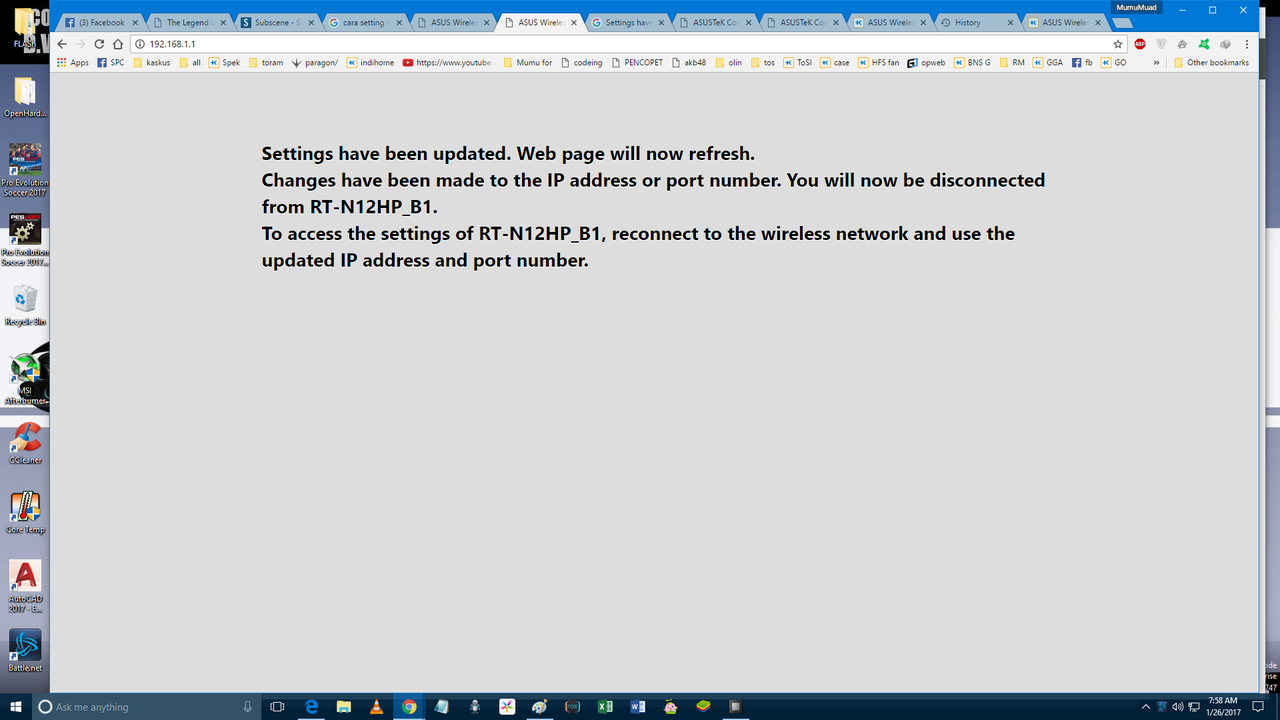Open the BlueStacks taskbar icon
The width and height of the screenshot is (1280, 720).
point(703,707)
